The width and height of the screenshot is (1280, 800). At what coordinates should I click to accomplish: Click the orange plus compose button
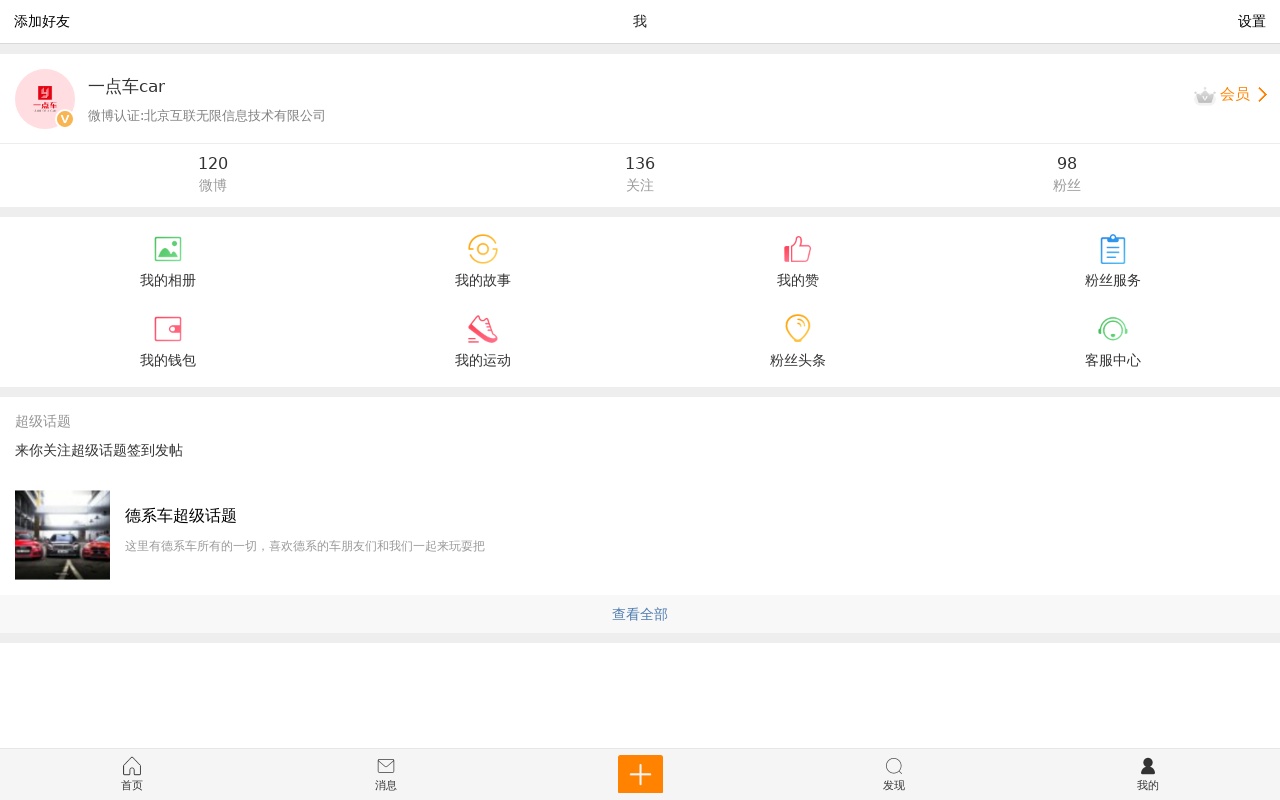[640, 774]
